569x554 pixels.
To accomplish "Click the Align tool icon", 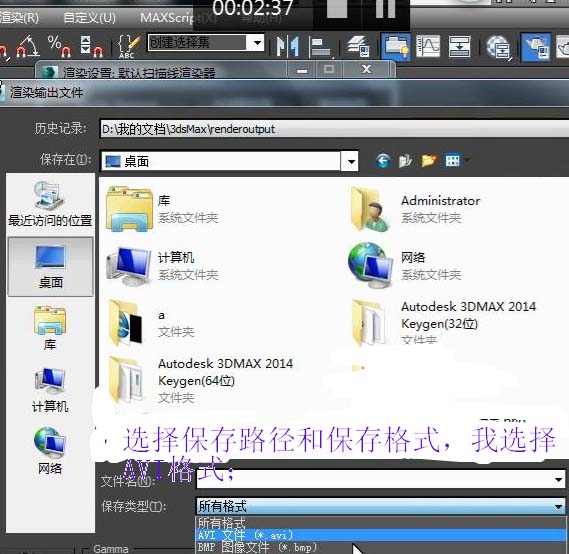I will pyautogui.click(x=321, y=47).
